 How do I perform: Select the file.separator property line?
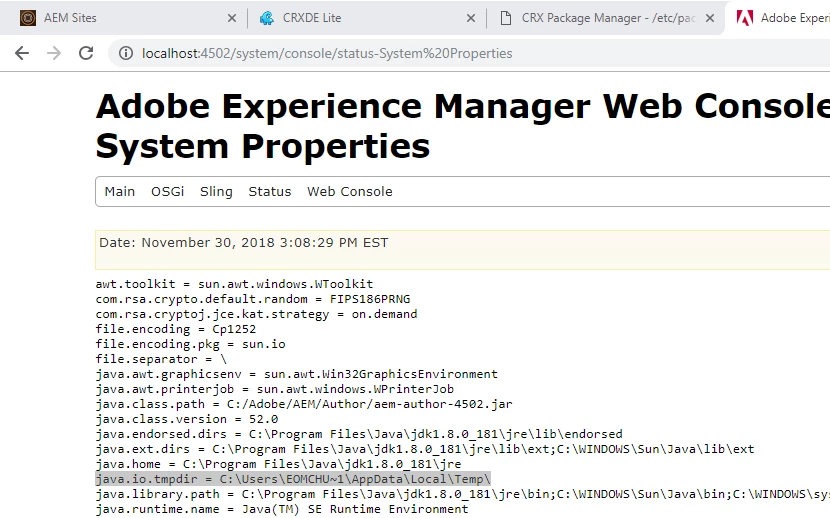click(x=161, y=359)
